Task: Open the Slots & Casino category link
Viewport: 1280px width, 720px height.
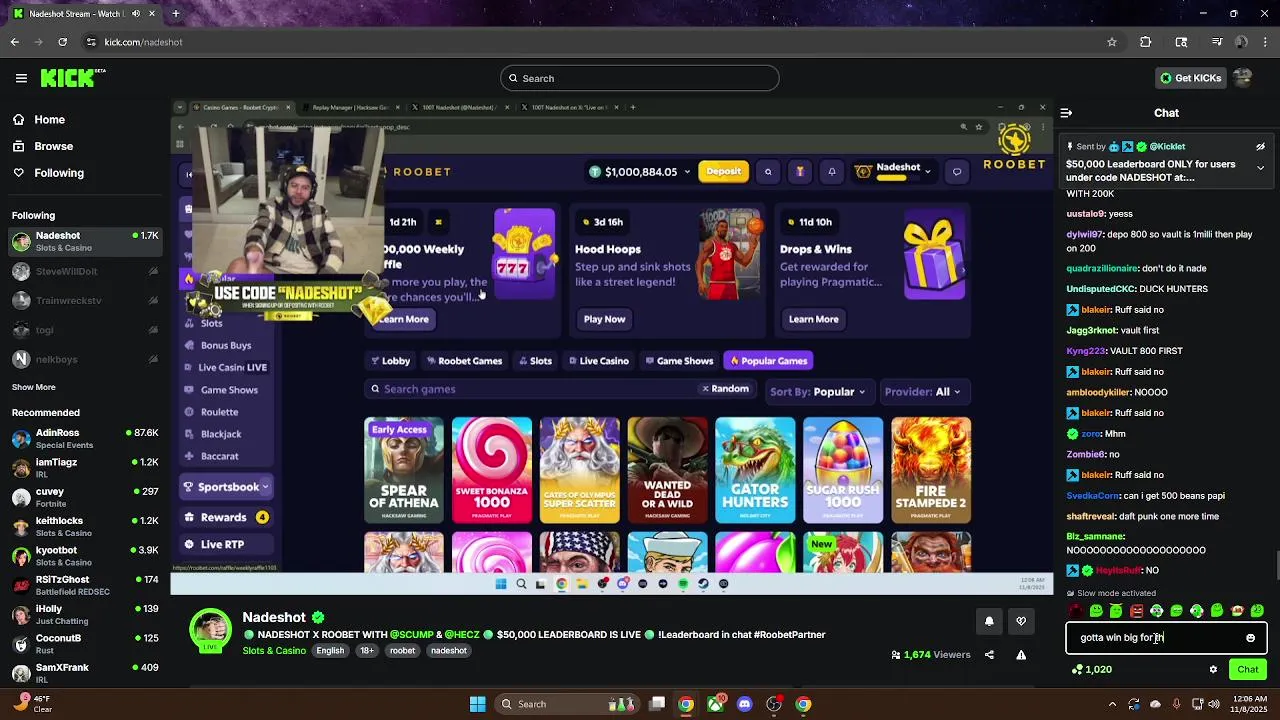Action: (x=274, y=651)
